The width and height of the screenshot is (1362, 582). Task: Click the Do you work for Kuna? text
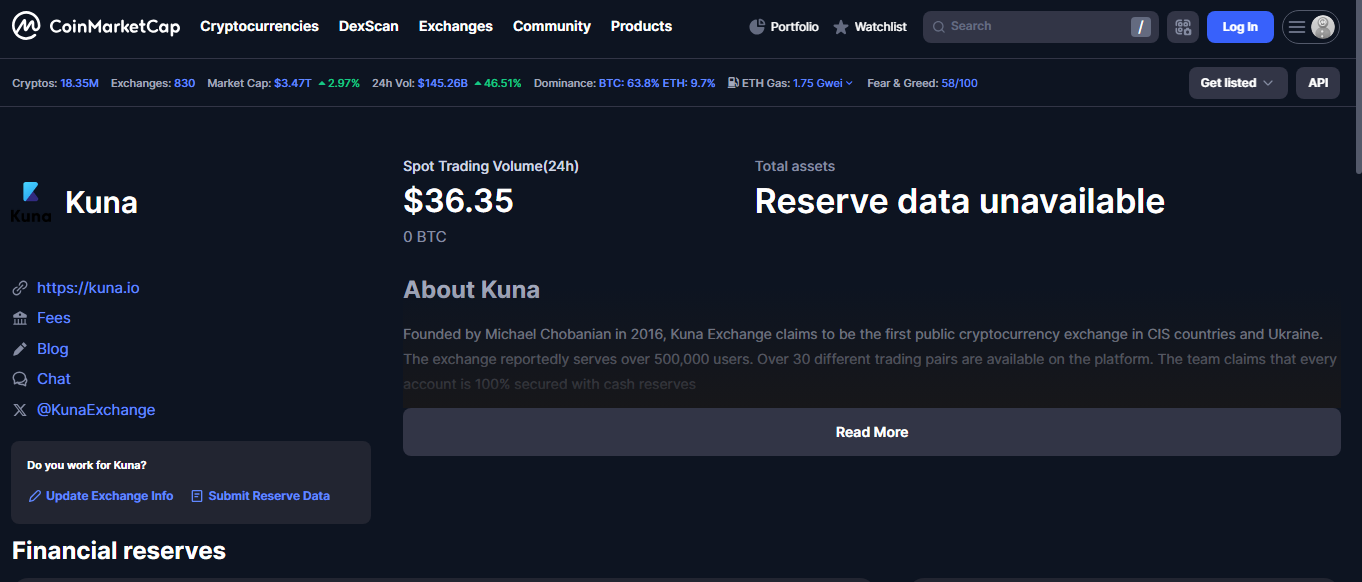coord(87,465)
